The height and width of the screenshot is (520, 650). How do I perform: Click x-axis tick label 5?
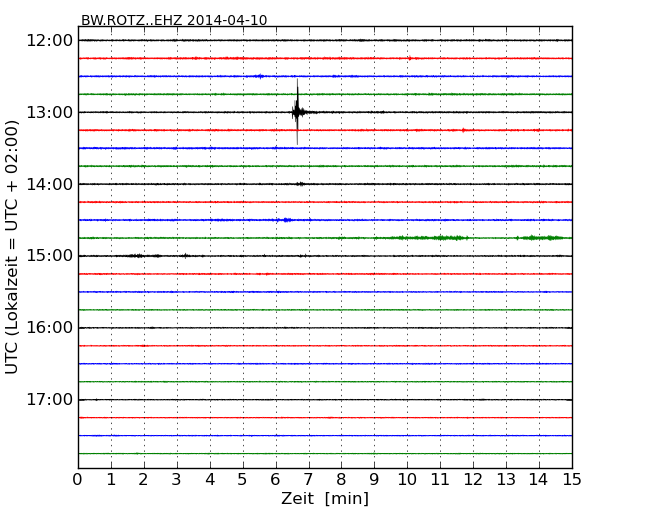(243, 480)
